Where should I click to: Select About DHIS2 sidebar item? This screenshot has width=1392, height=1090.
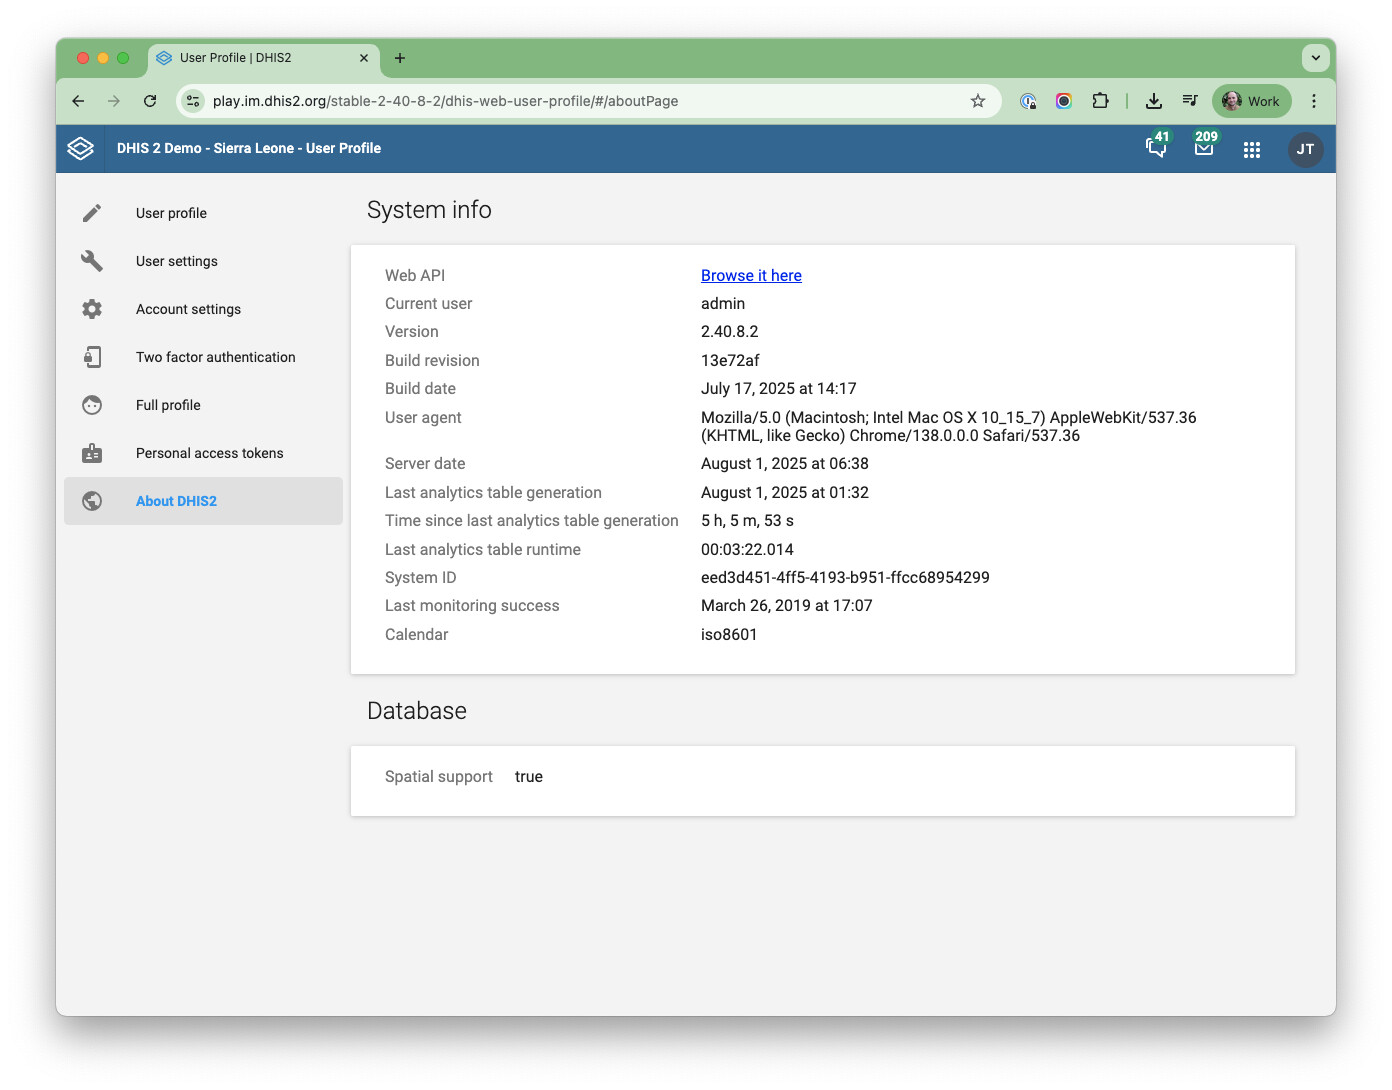point(176,501)
